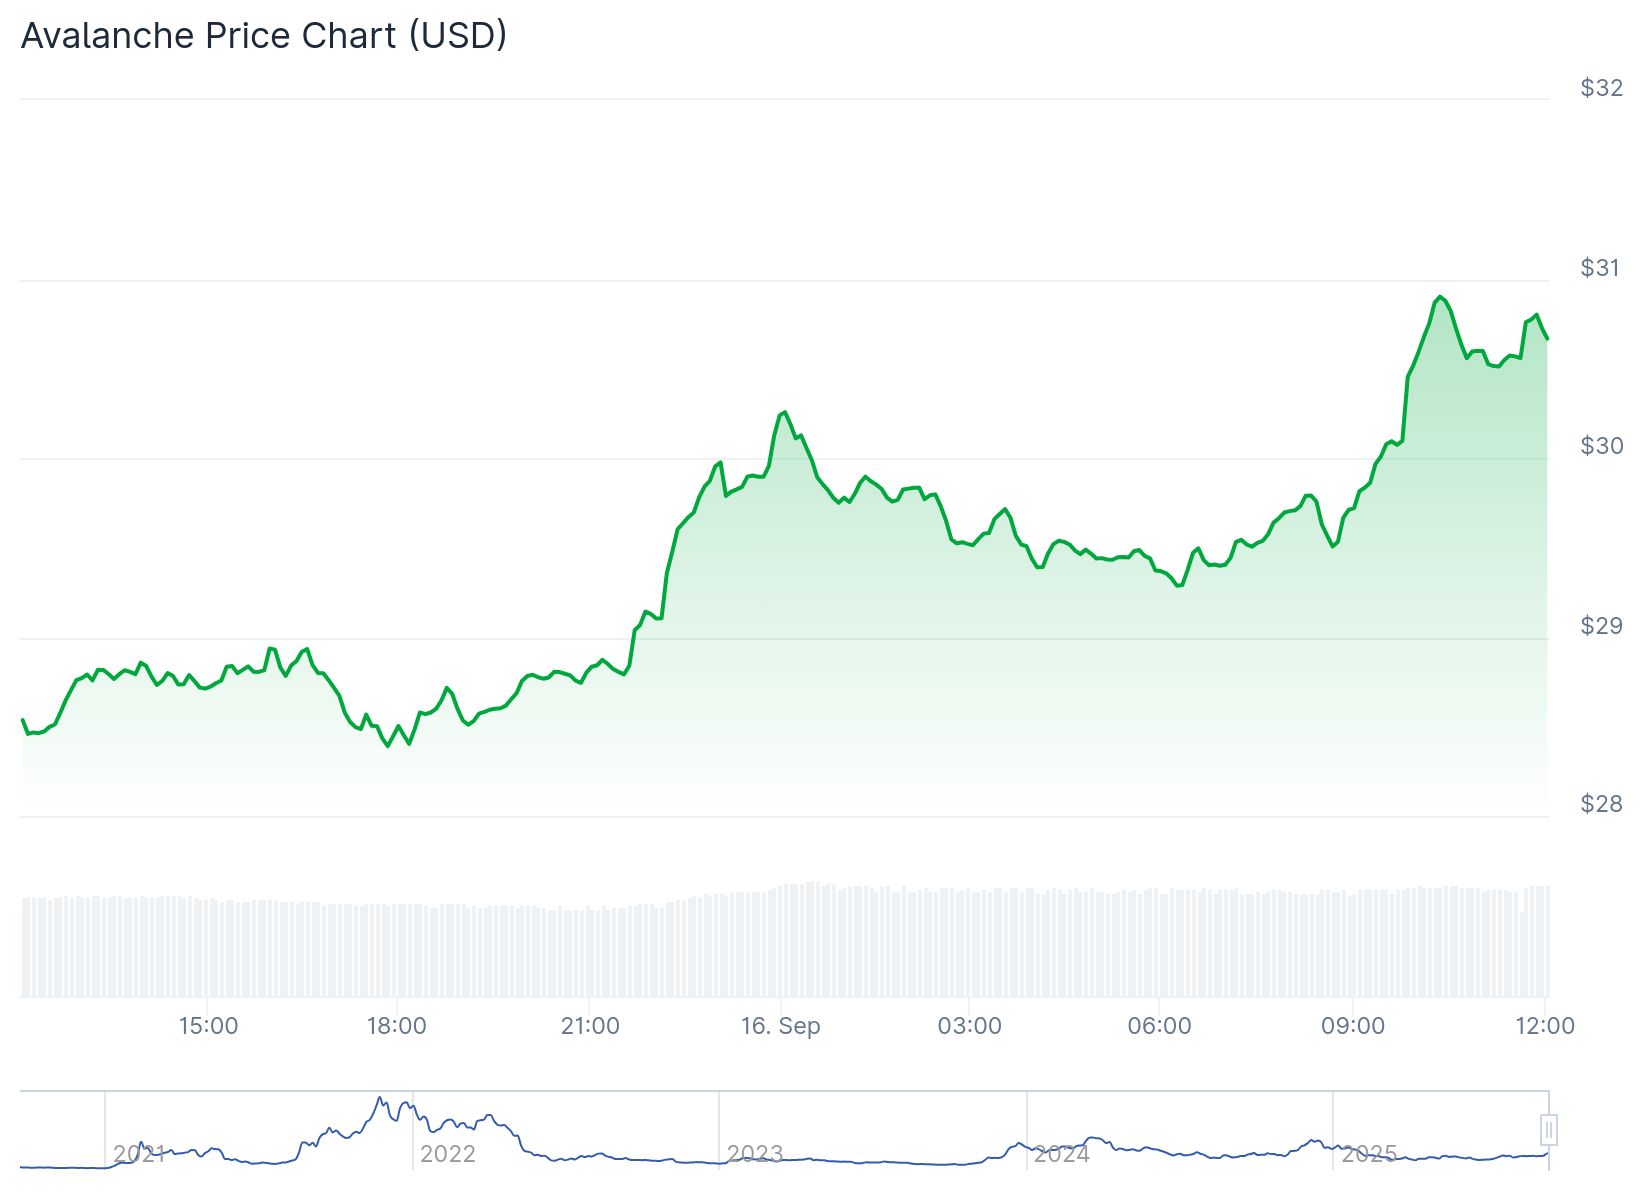Click the 2025 label in the range navigator
The image size is (1644, 1200).
(1368, 1154)
